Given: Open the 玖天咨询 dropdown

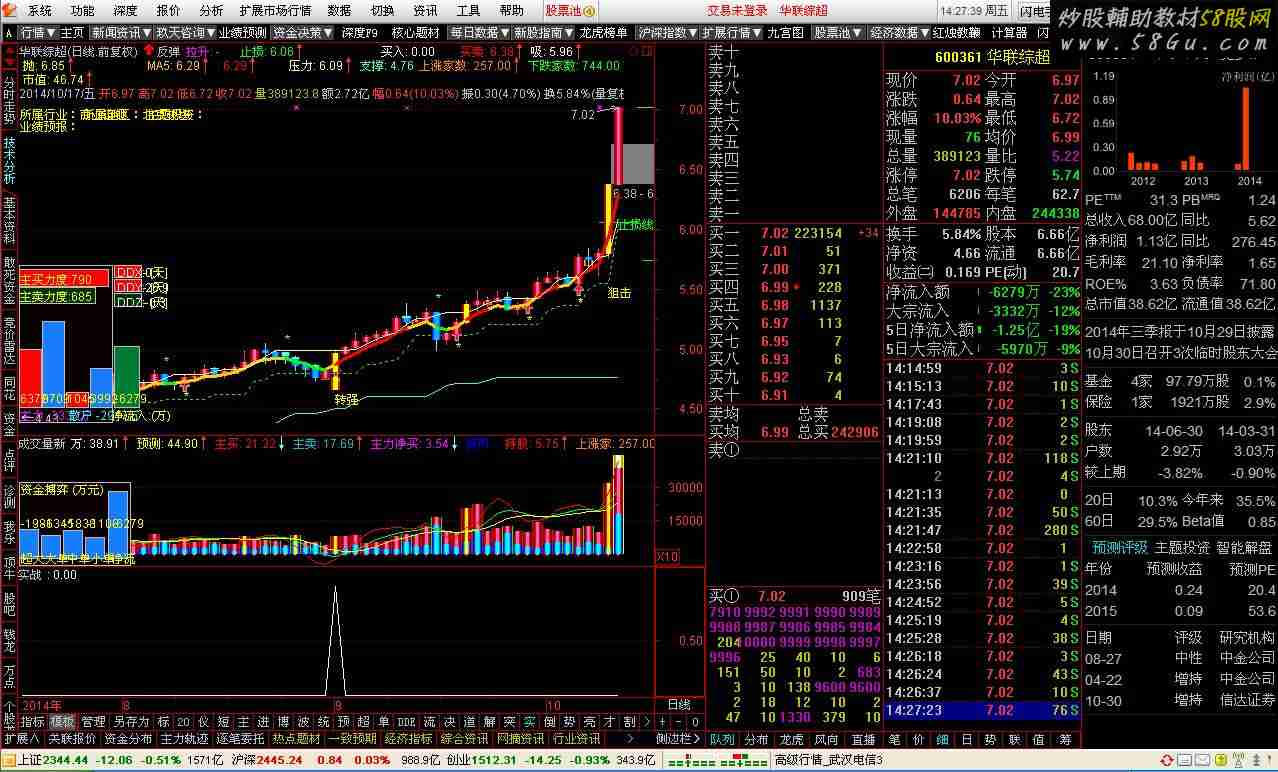Looking at the screenshot, I should coord(184,33).
